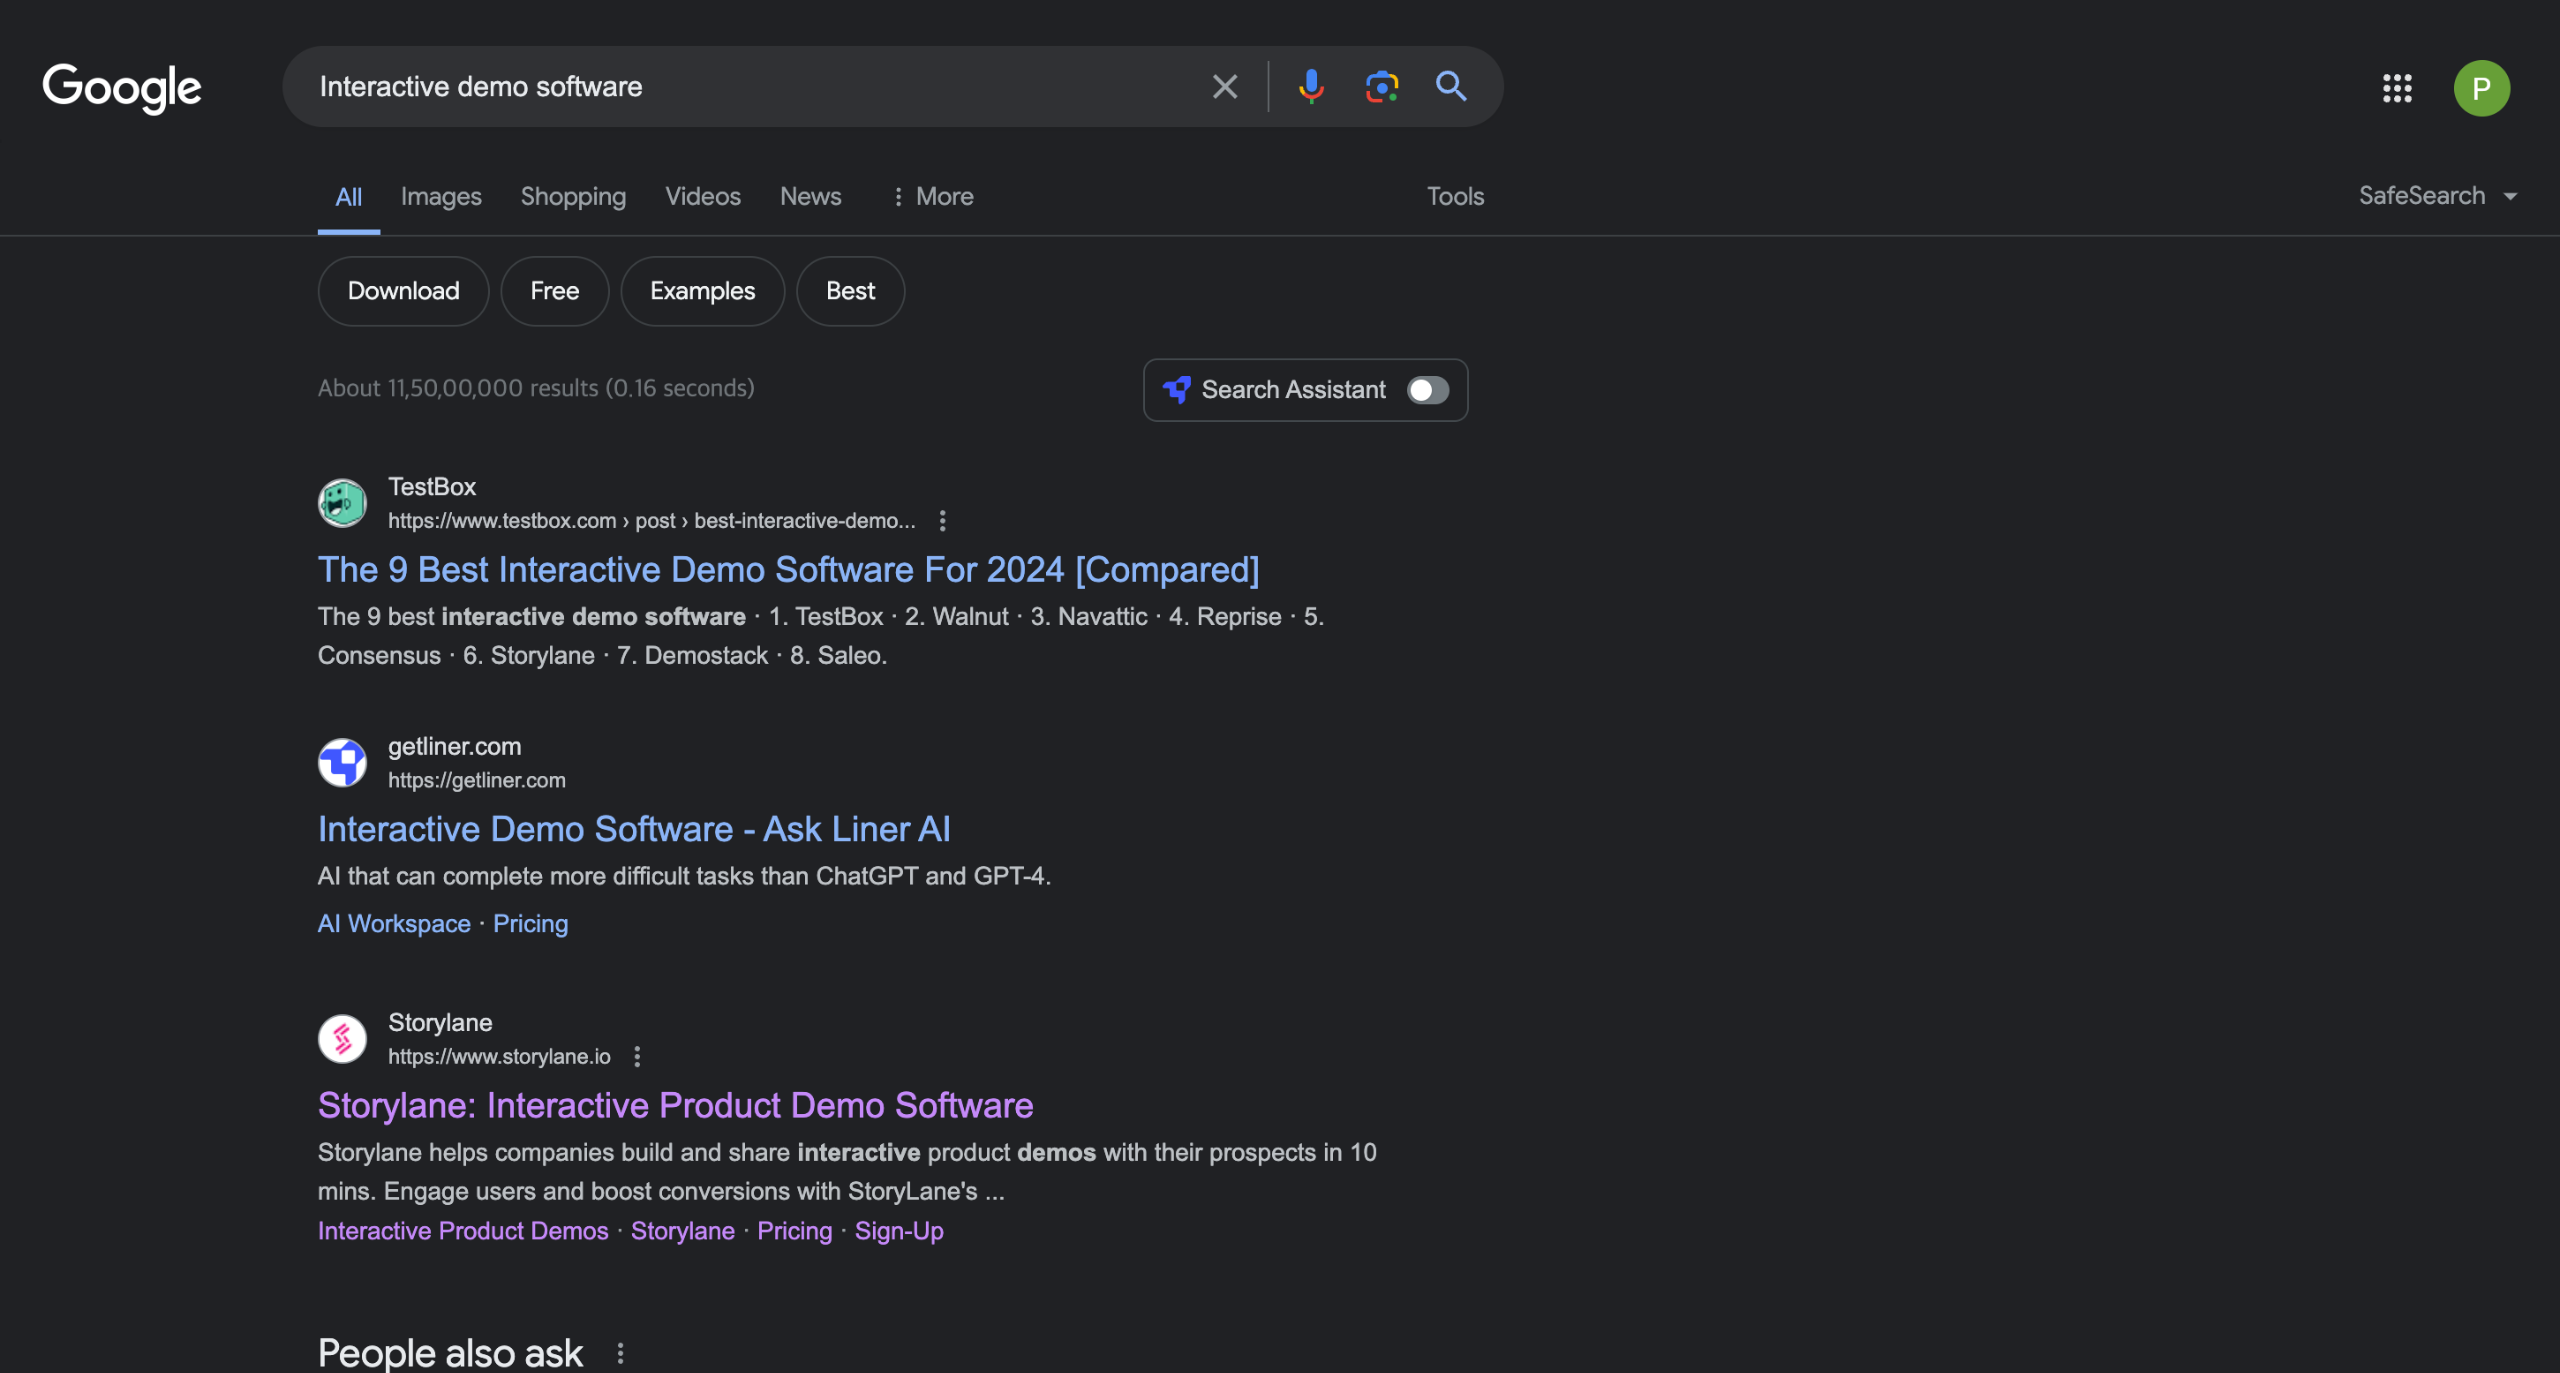The image size is (2560, 1373).
Task: Open Storylane: Interactive Product Demo Software result
Action: 675,1106
